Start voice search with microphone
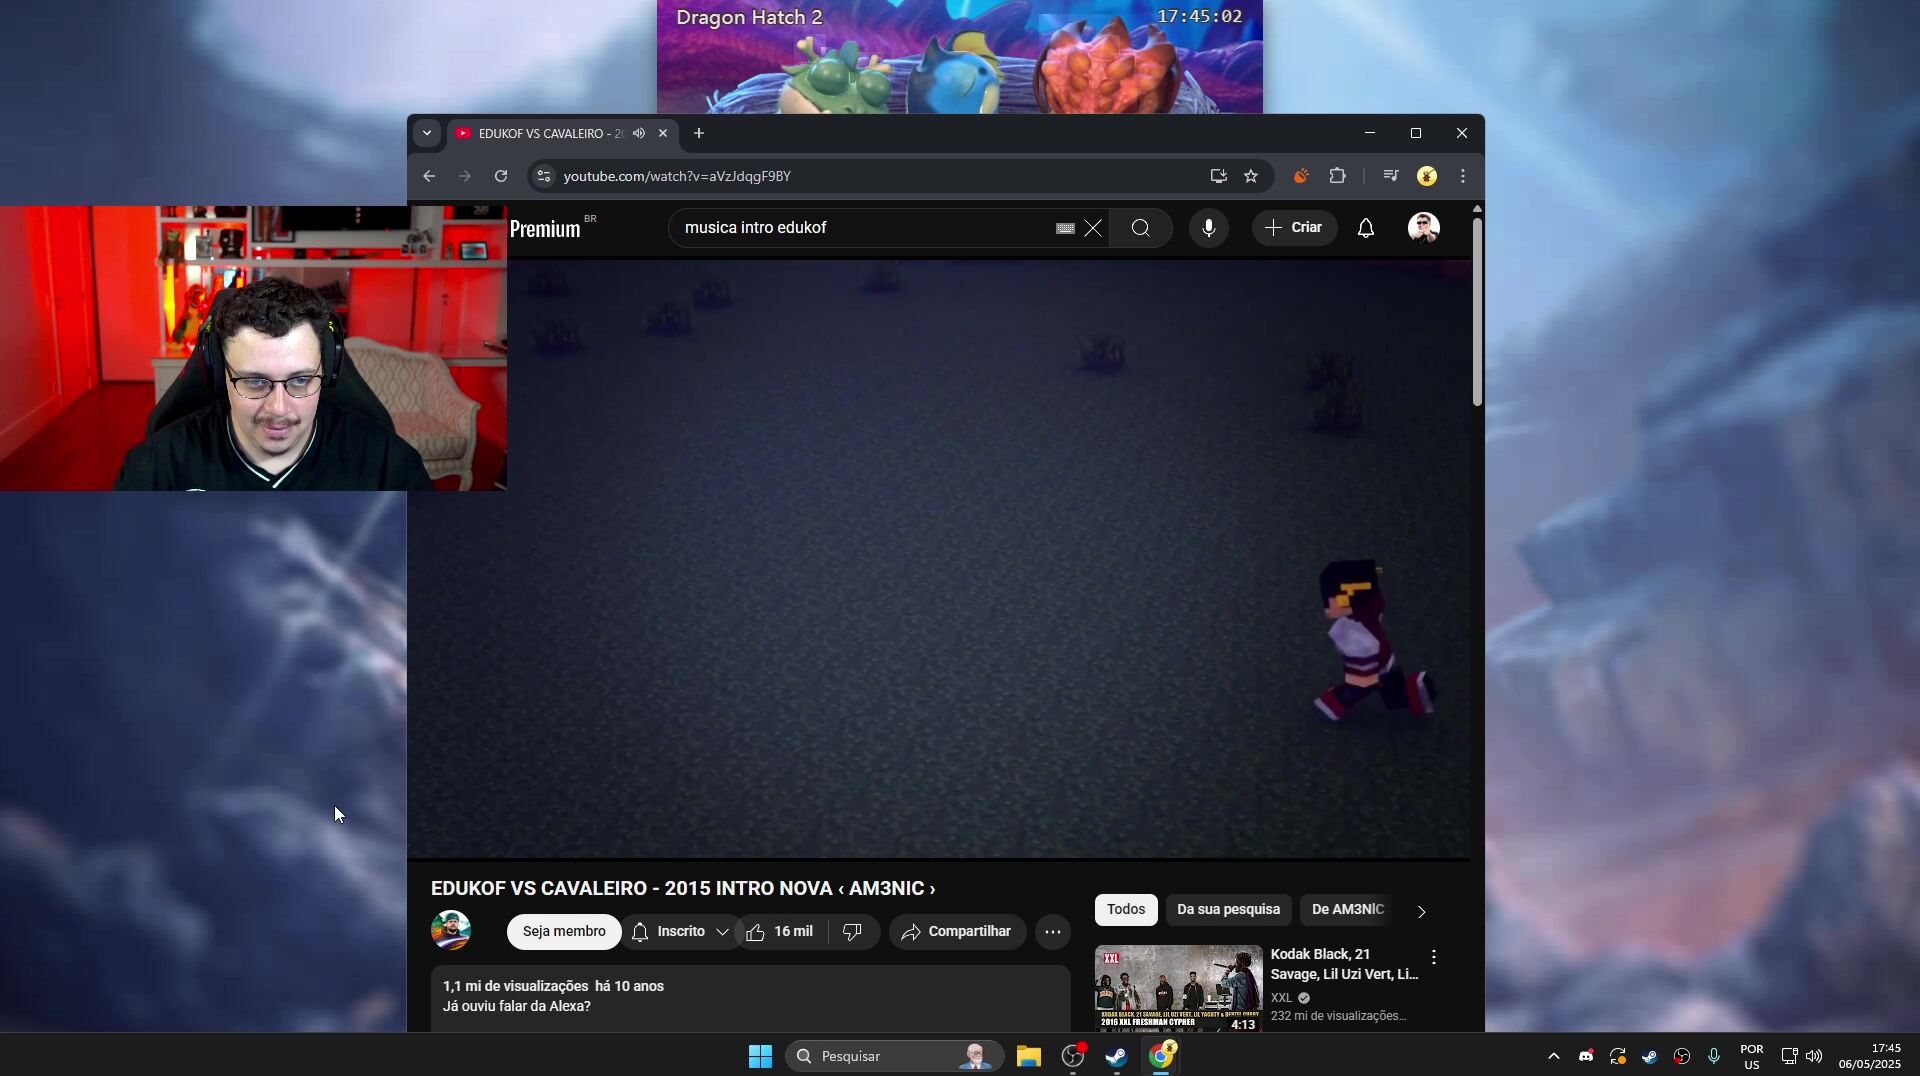 [1209, 228]
